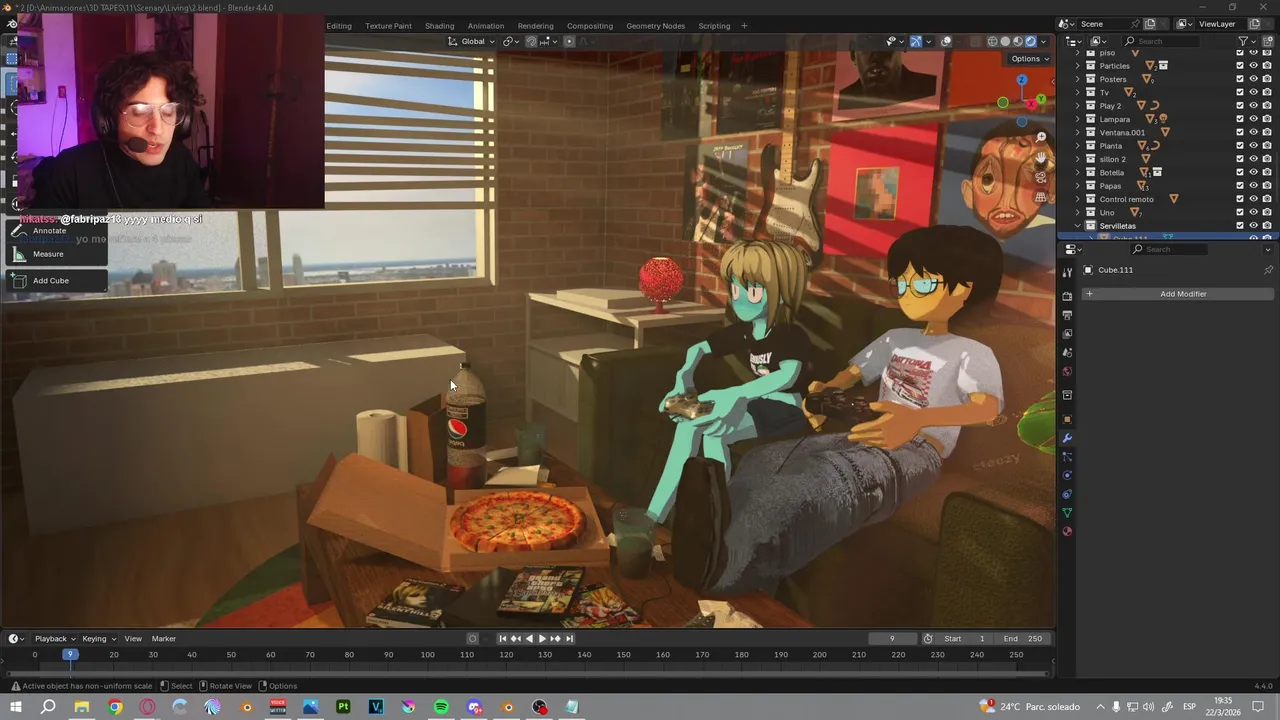Open the Tool properties tab icon
The width and height of the screenshot is (1280, 720).
(1067, 273)
